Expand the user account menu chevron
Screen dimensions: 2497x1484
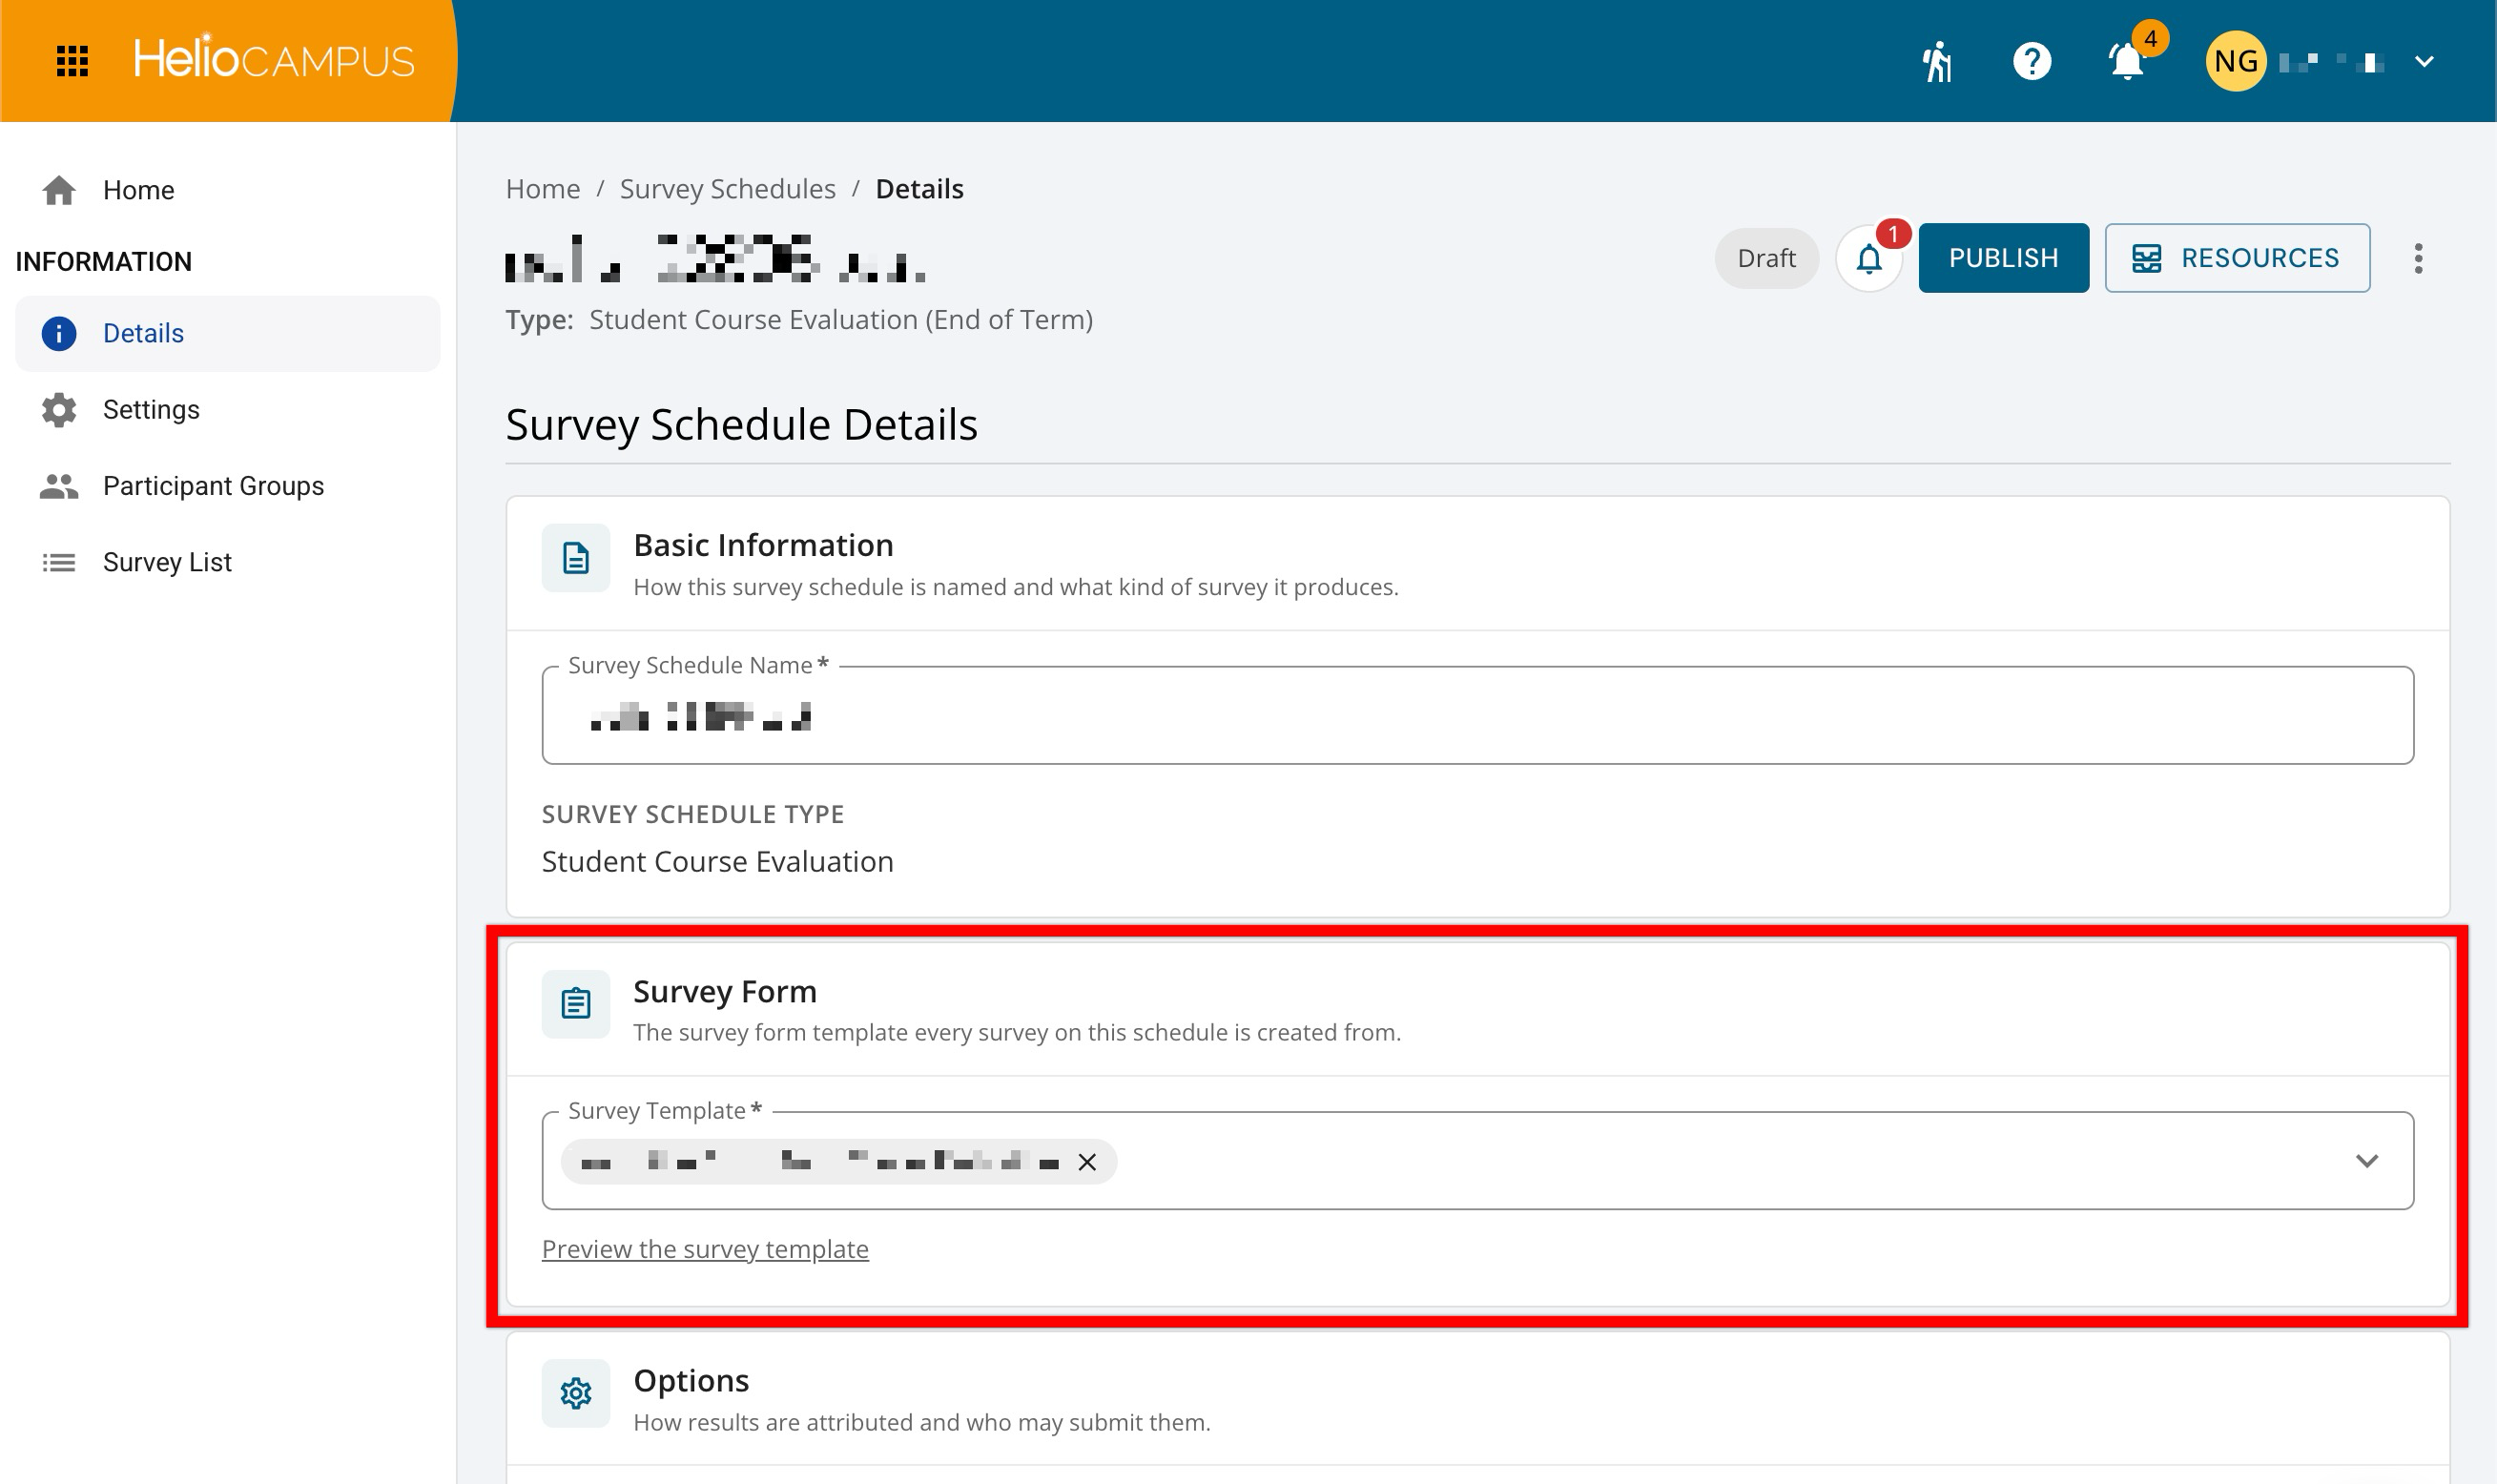(2424, 61)
